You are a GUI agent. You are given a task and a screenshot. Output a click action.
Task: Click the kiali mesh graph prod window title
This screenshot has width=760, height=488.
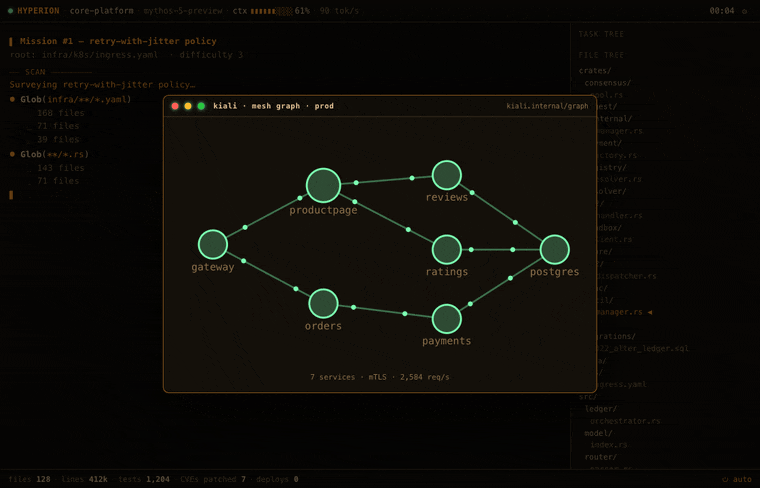pos(273,106)
